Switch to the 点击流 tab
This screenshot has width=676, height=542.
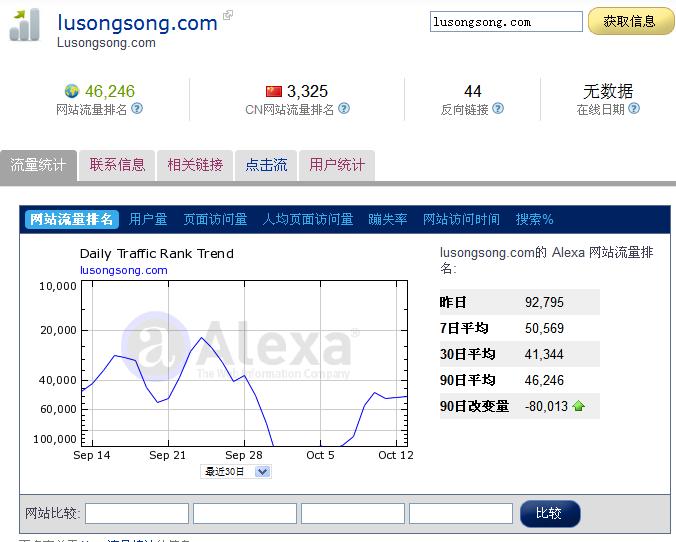(266, 165)
